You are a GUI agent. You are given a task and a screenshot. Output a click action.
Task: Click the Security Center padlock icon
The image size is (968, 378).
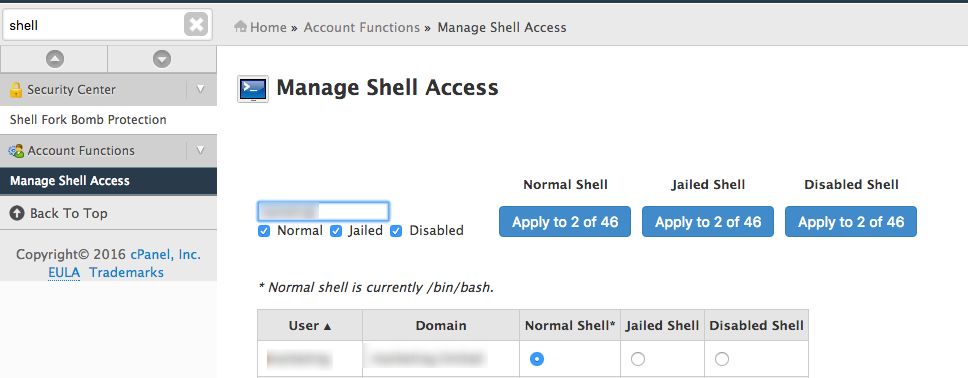15,90
